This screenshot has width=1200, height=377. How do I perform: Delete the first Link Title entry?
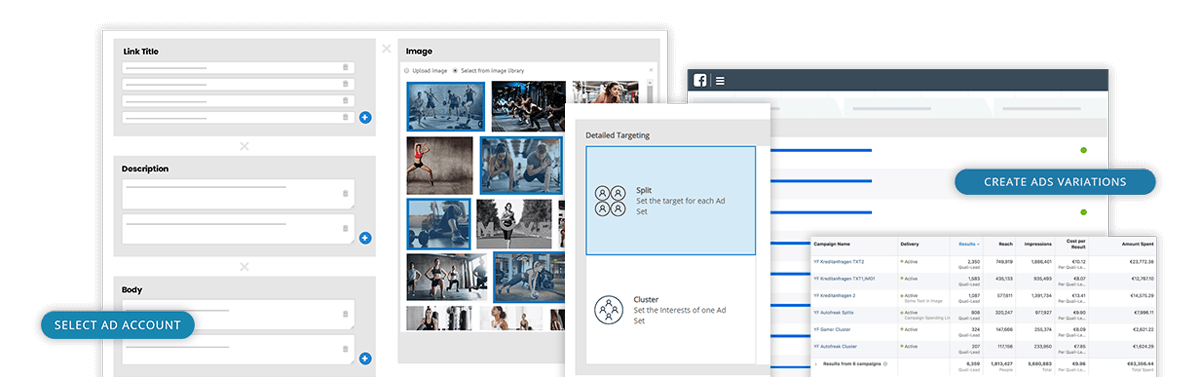point(346,68)
